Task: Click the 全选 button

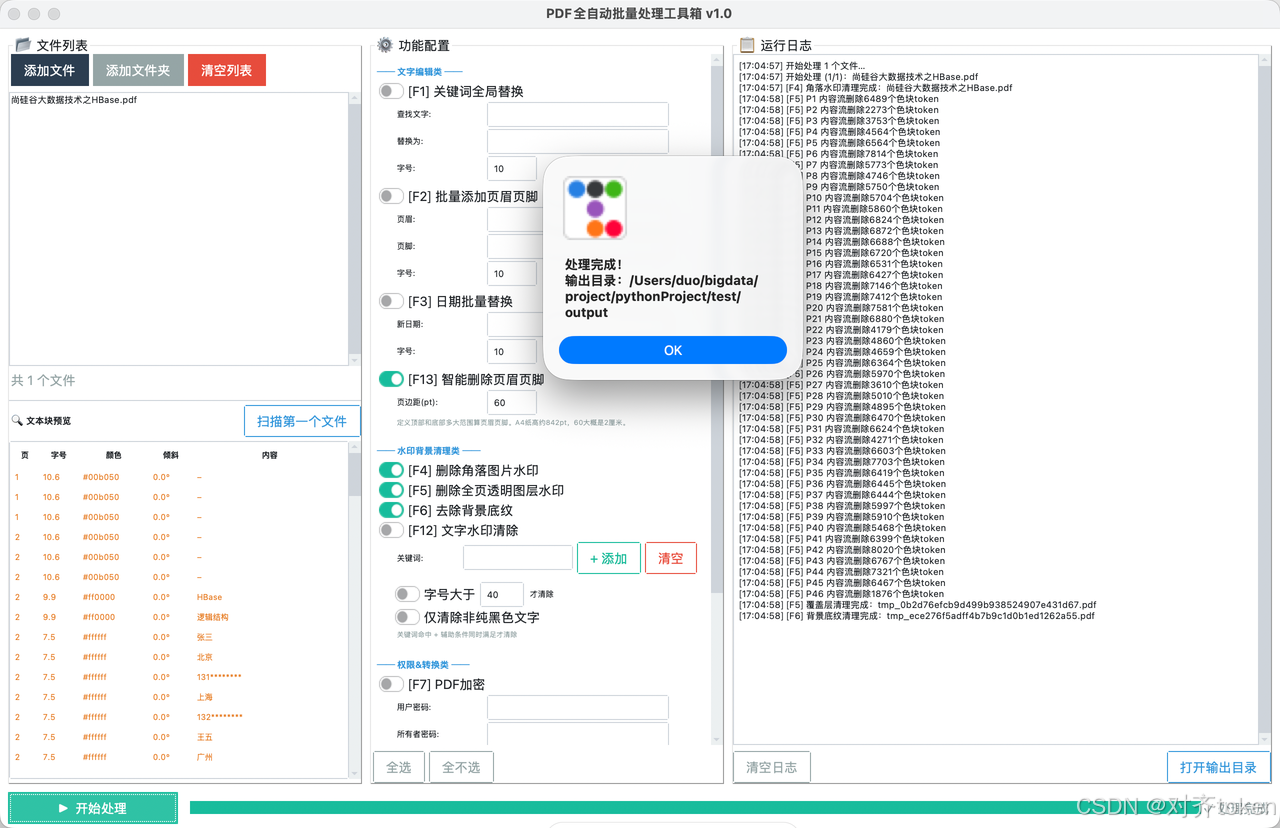Action: [x=398, y=767]
